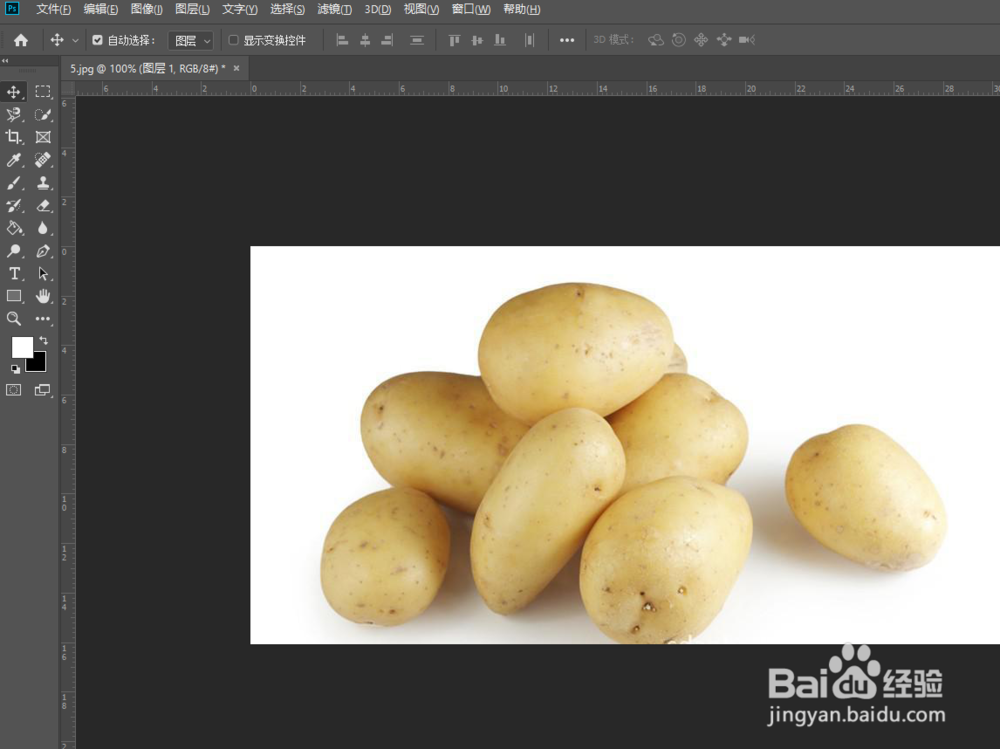The image size is (1000, 749).
Task: Open the 编辑(E) menu
Action: [x=101, y=10]
